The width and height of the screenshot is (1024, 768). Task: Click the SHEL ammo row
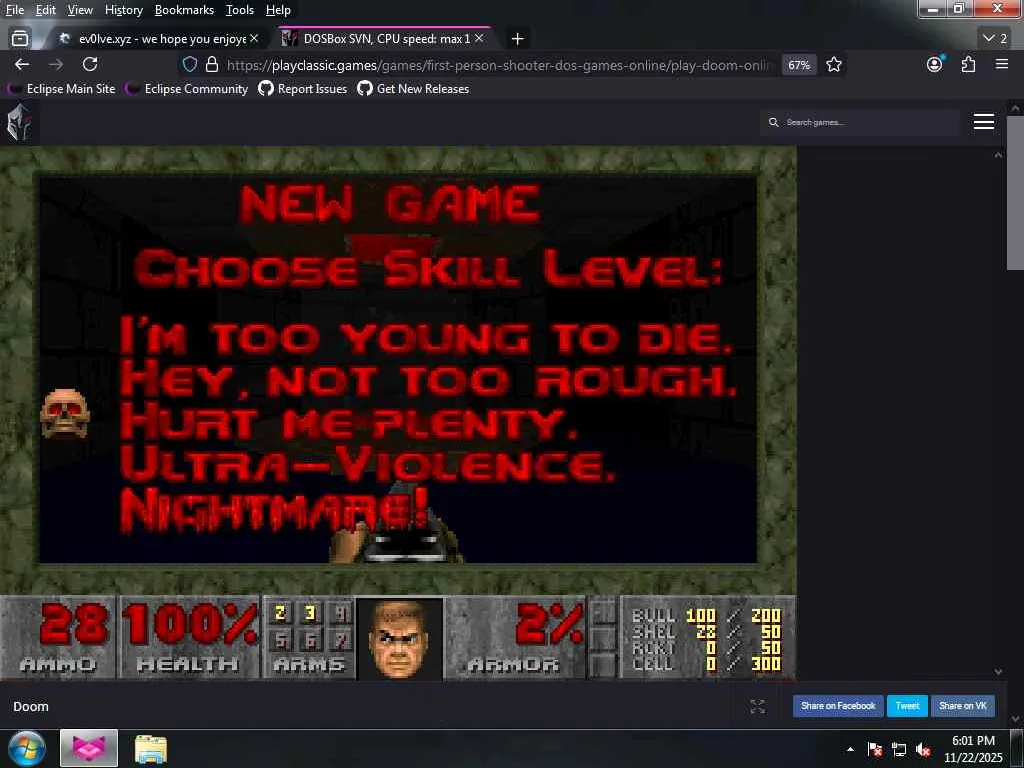point(706,632)
